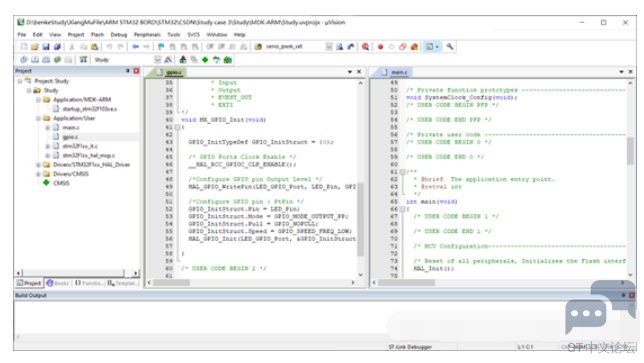Click the Batch Build icon

click(57, 60)
